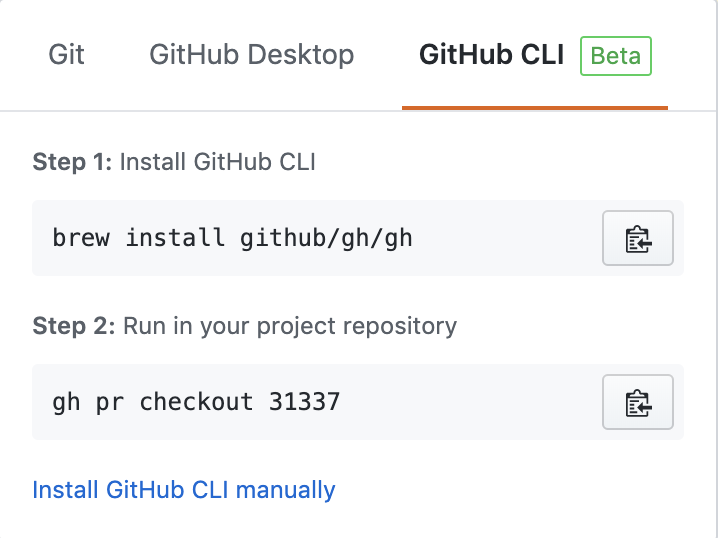
Task: Click the green Beta badge
Action: (x=615, y=56)
